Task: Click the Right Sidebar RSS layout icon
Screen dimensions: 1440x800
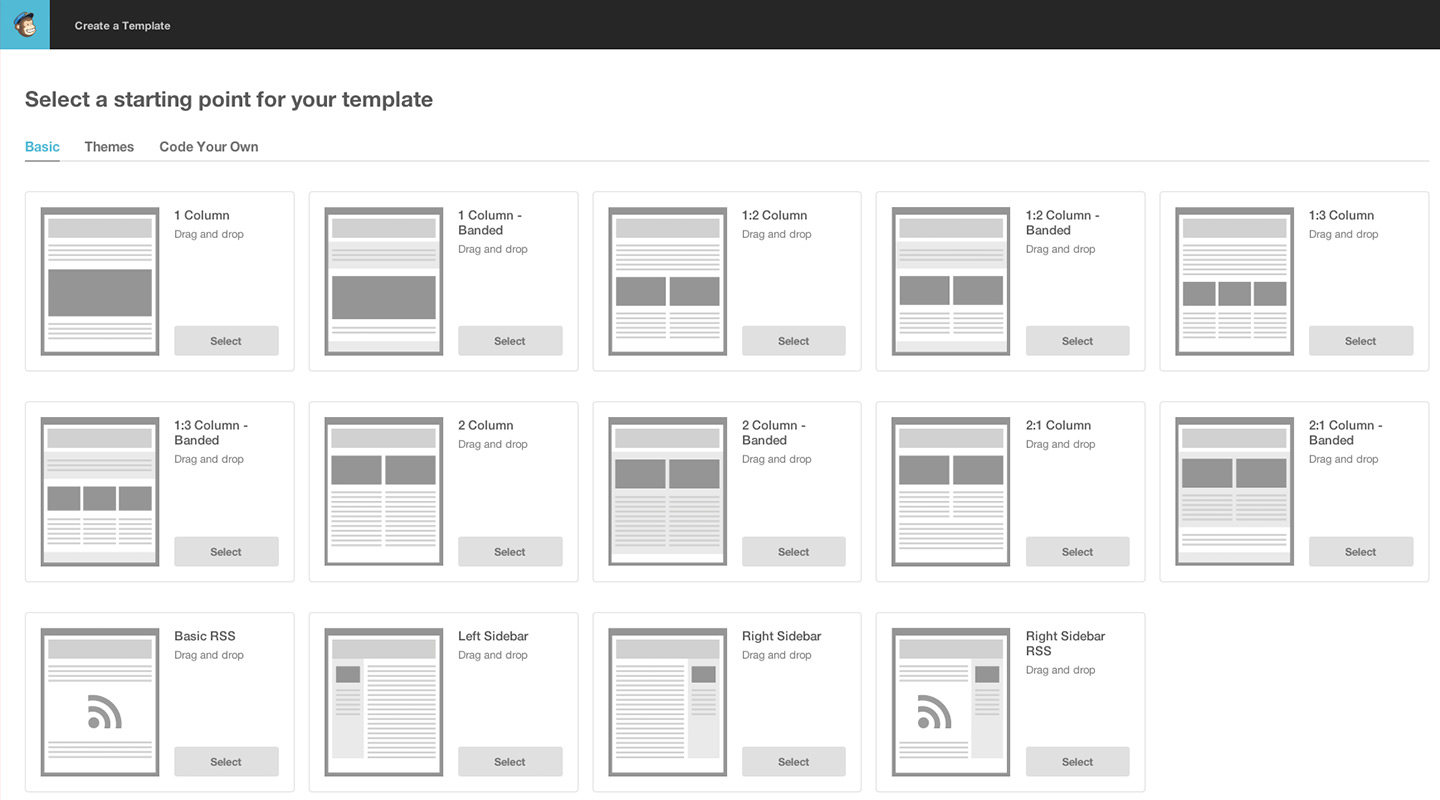Action: click(951, 702)
